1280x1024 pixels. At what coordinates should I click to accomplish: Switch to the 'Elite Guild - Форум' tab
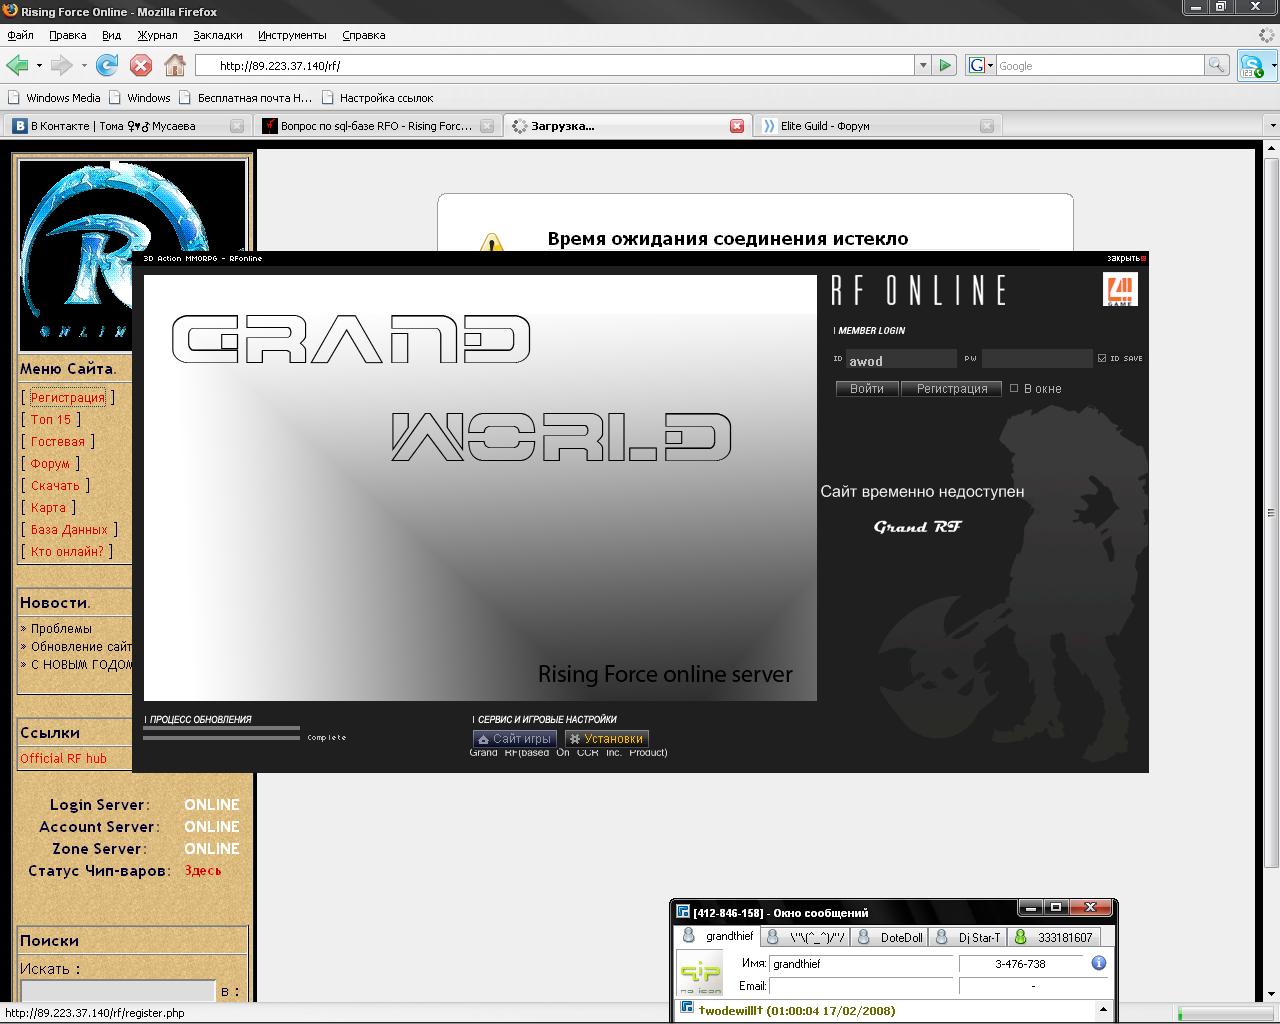pyautogui.click(x=876, y=126)
